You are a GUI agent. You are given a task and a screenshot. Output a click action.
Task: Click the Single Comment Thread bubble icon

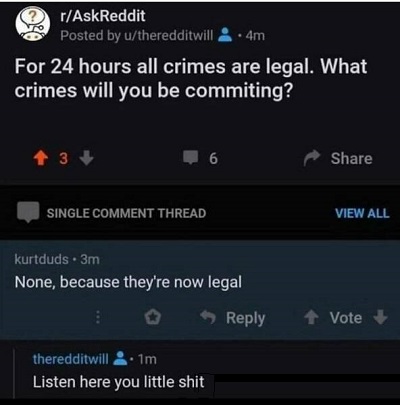(x=28, y=212)
